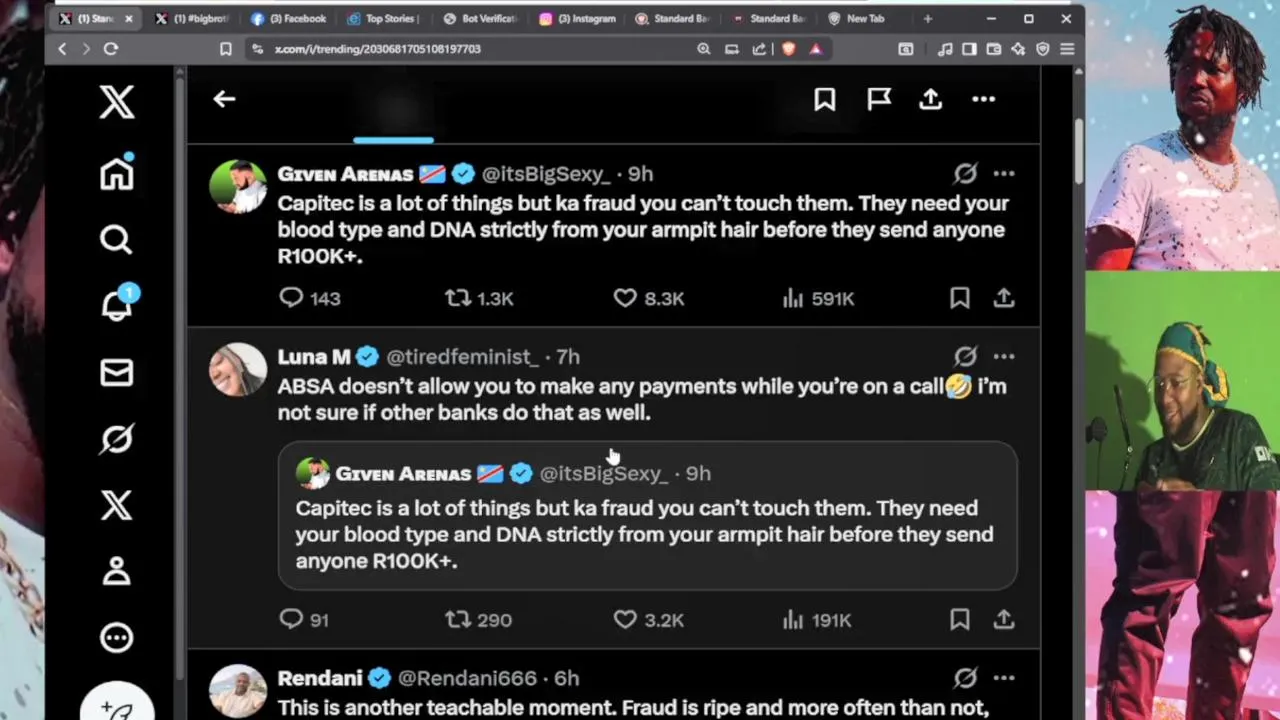1280x720 pixels.
Task: Open Messages envelope icon in the sidebar
Action: click(117, 372)
